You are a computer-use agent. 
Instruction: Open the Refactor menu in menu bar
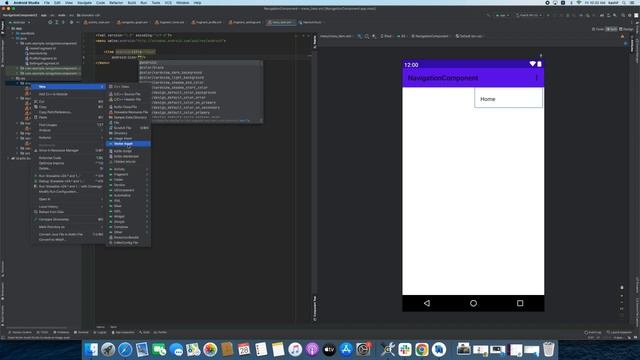coord(116,3)
